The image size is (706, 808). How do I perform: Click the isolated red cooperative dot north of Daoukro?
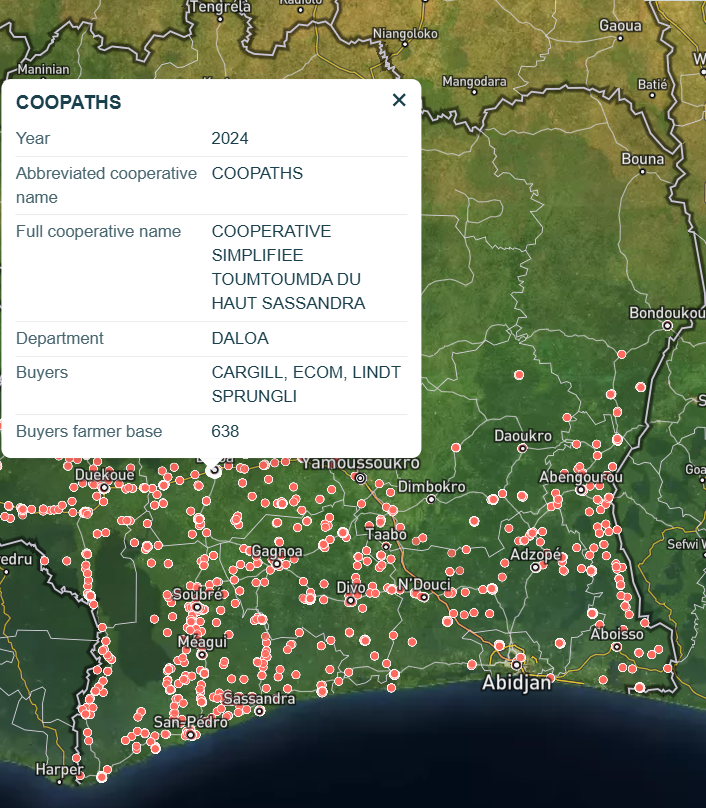(x=519, y=375)
